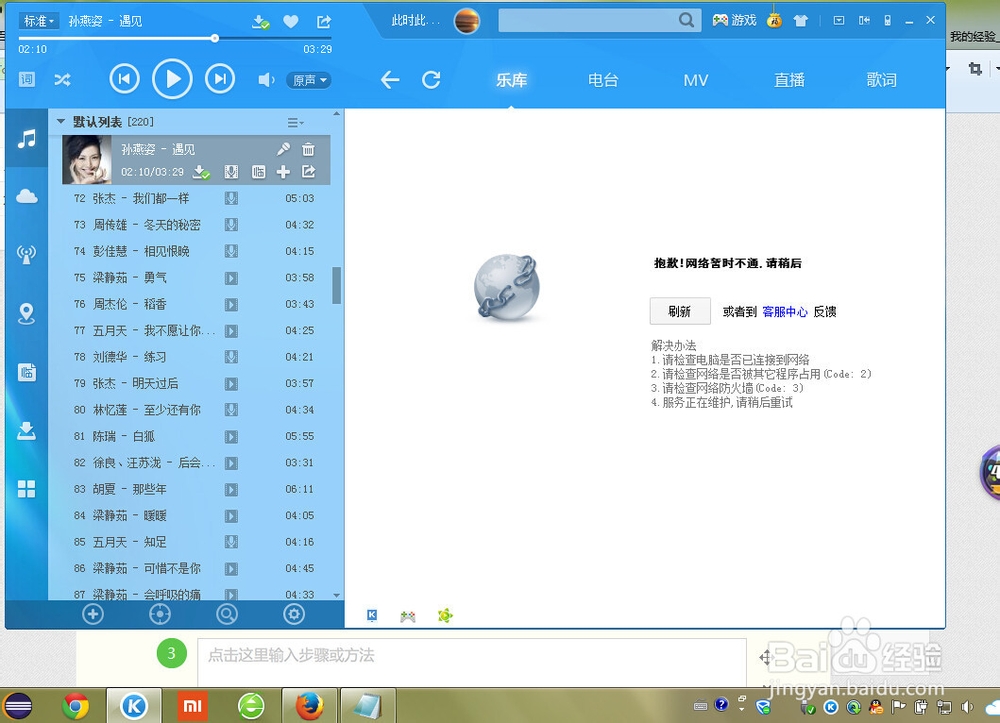Favorite the song with heart icon
This screenshot has height=723, width=1000.
[x=291, y=22]
